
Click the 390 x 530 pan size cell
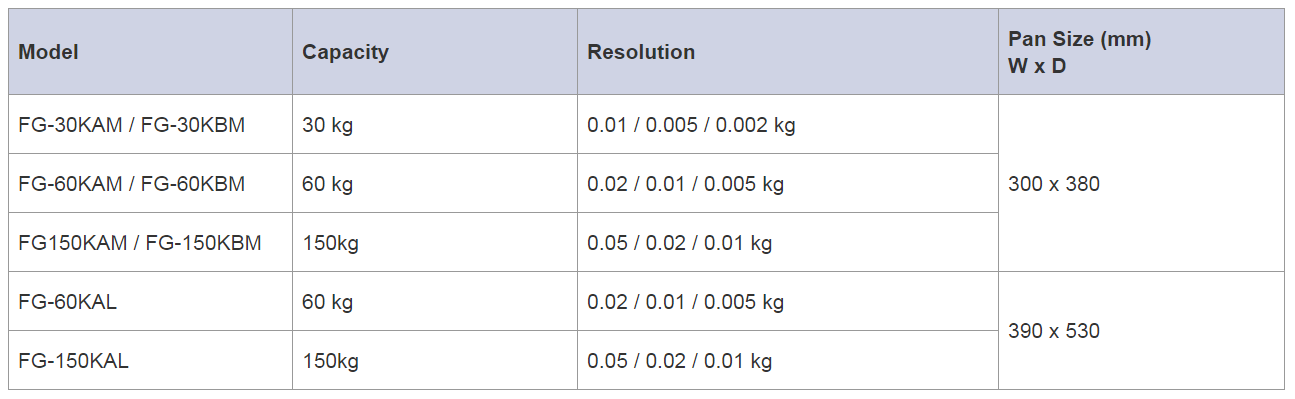click(x=1141, y=331)
